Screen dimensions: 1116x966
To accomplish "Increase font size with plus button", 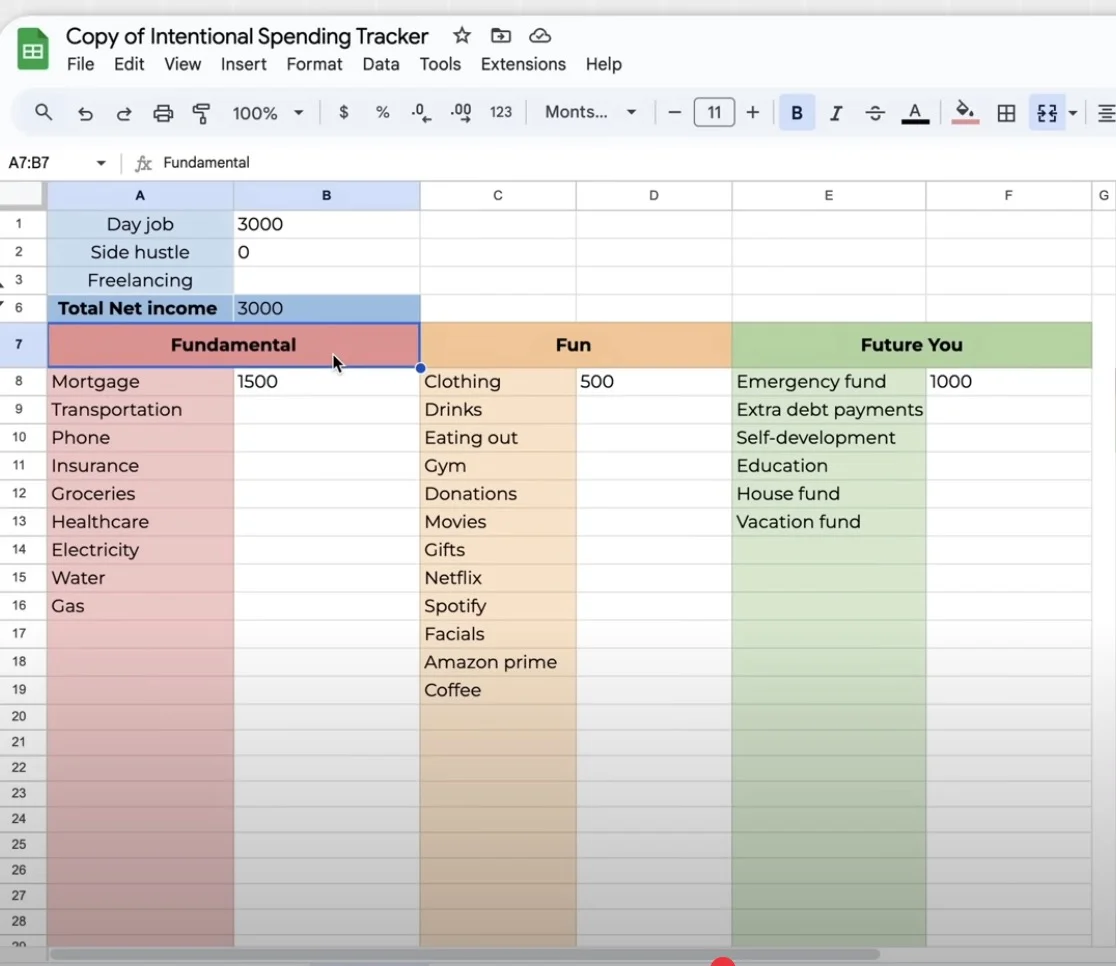I will [752, 112].
